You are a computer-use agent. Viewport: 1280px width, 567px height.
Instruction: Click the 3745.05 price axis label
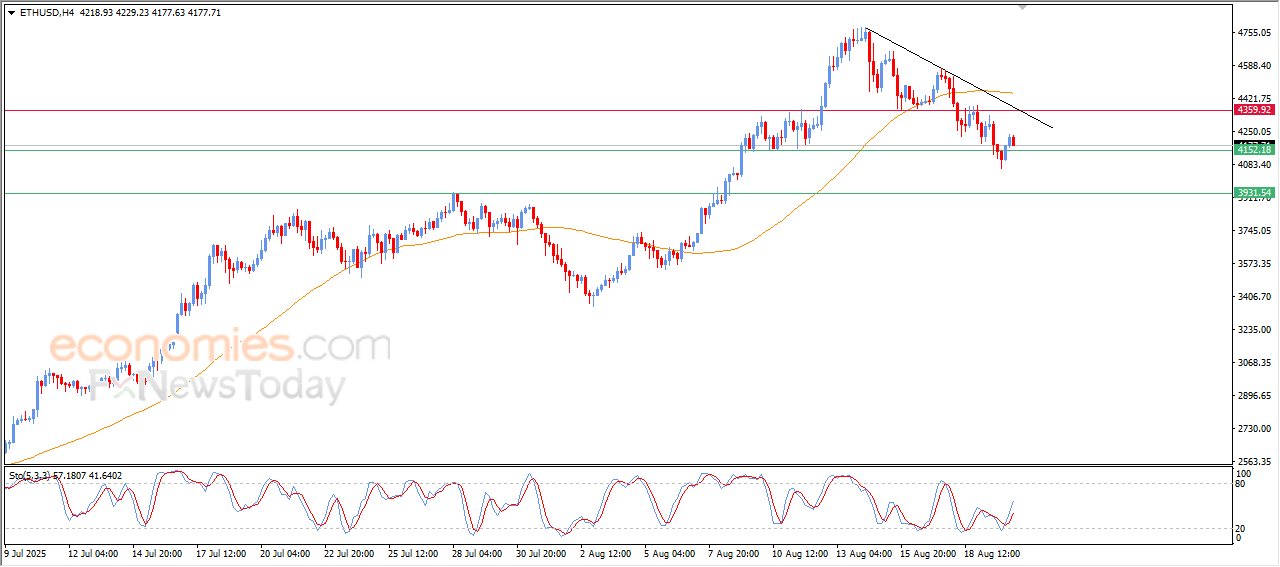(1256, 231)
